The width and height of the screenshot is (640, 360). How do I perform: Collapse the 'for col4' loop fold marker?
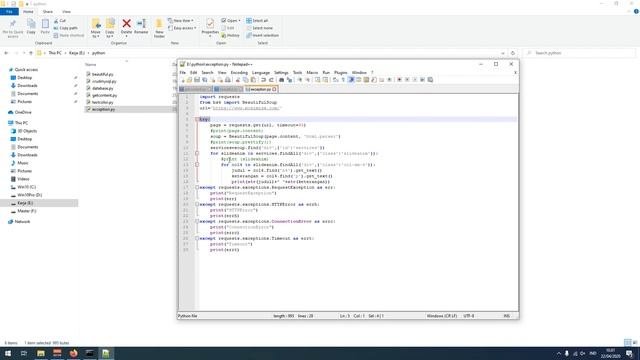[x=197, y=164]
